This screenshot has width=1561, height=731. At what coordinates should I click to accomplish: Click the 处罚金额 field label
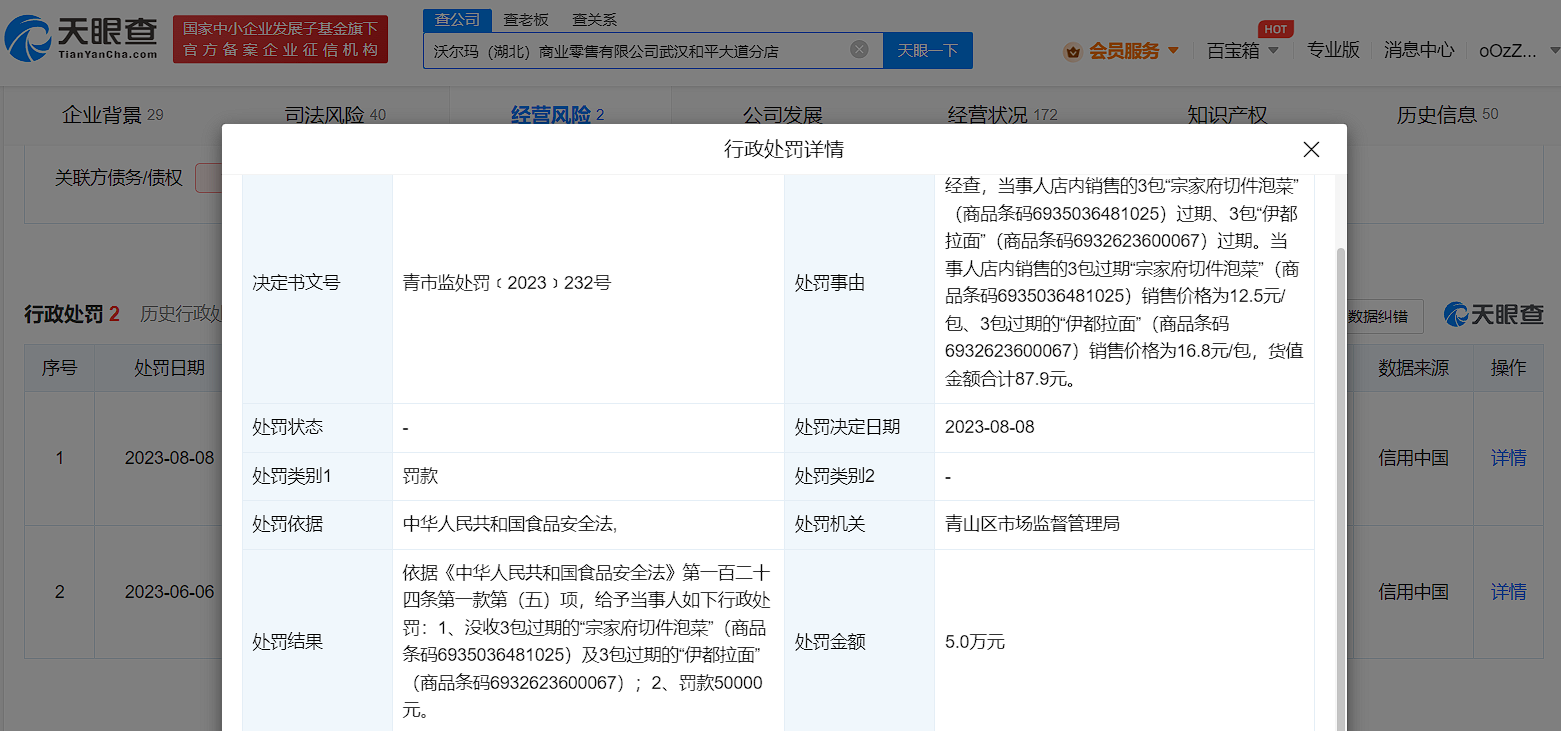click(x=829, y=642)
